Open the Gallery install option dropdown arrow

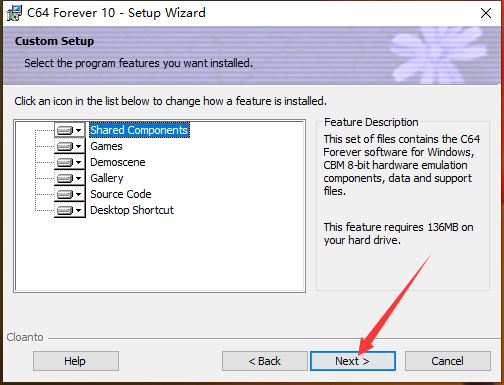pos(79,178)
